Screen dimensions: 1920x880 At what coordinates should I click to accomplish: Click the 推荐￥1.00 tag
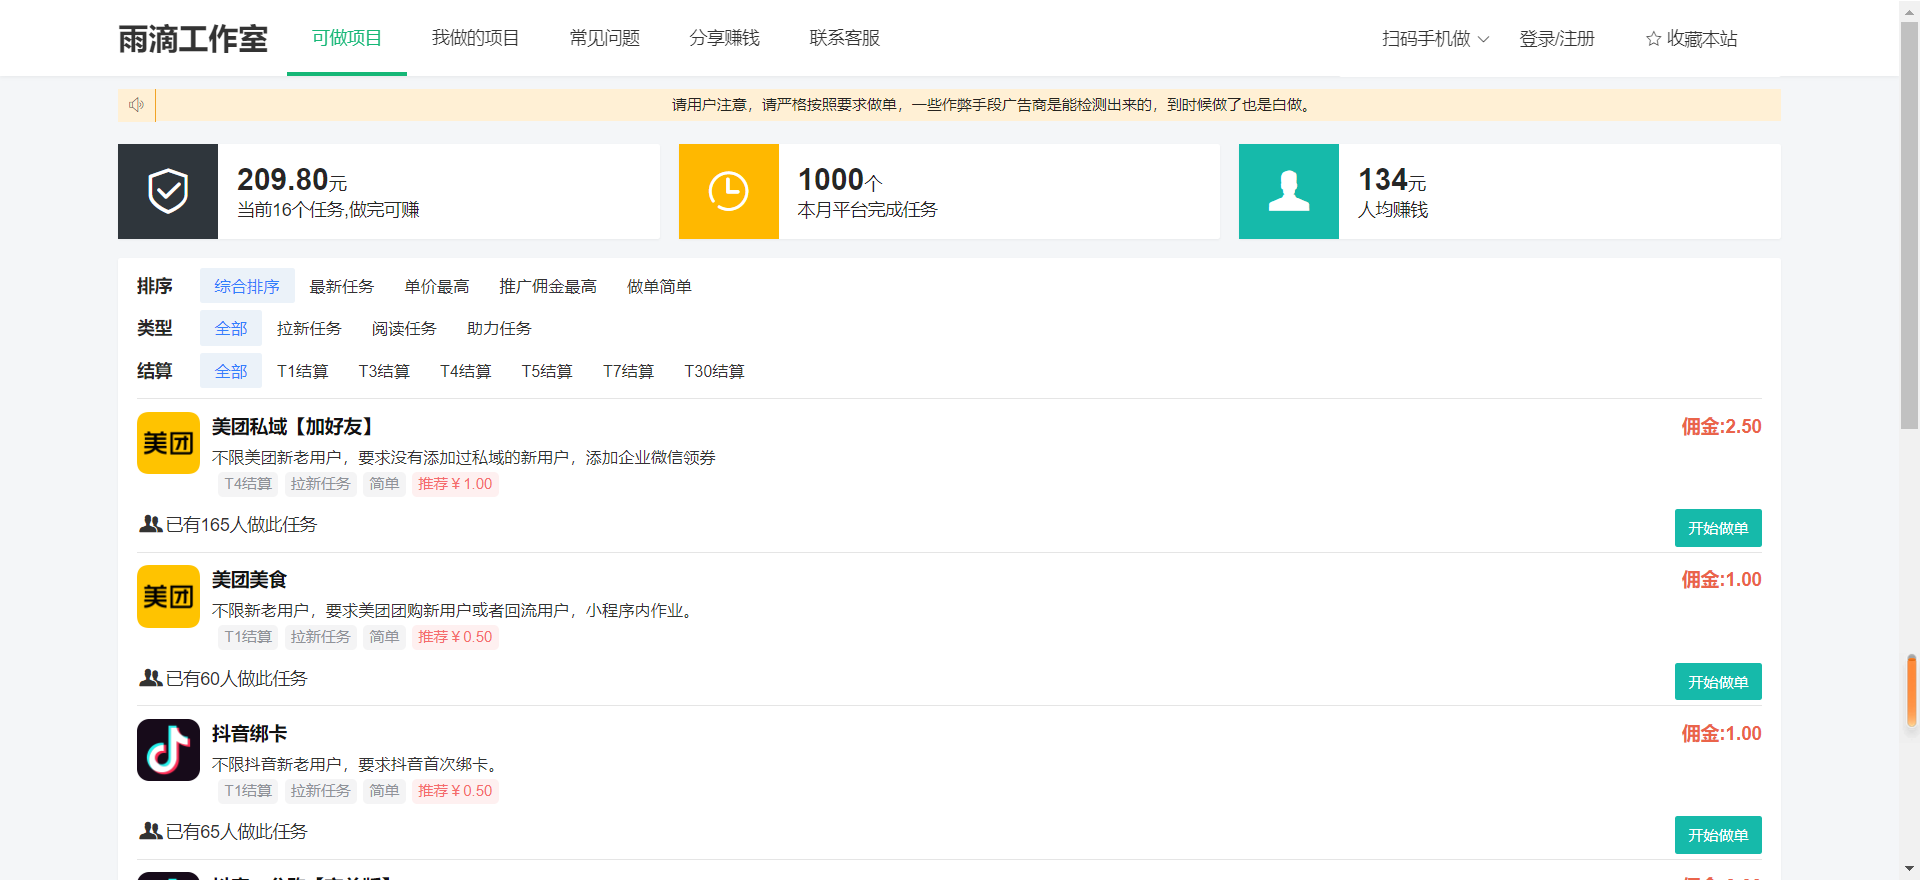click(455, 484)
